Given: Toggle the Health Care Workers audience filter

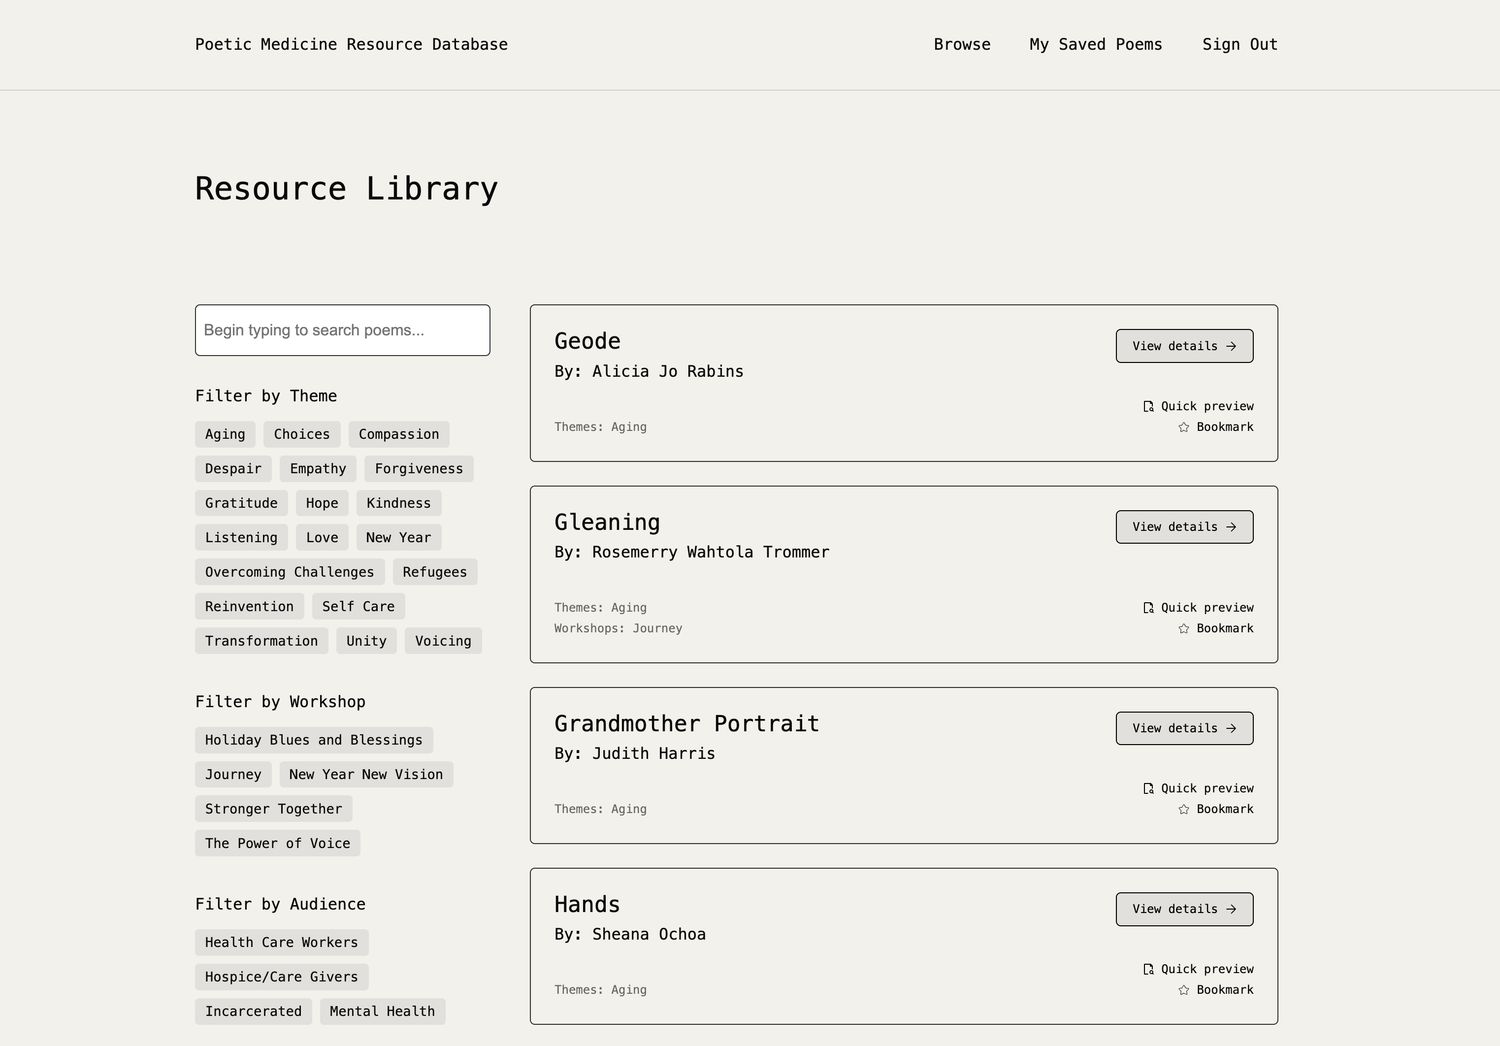Looking at the screenshot, I should [281, 942].
